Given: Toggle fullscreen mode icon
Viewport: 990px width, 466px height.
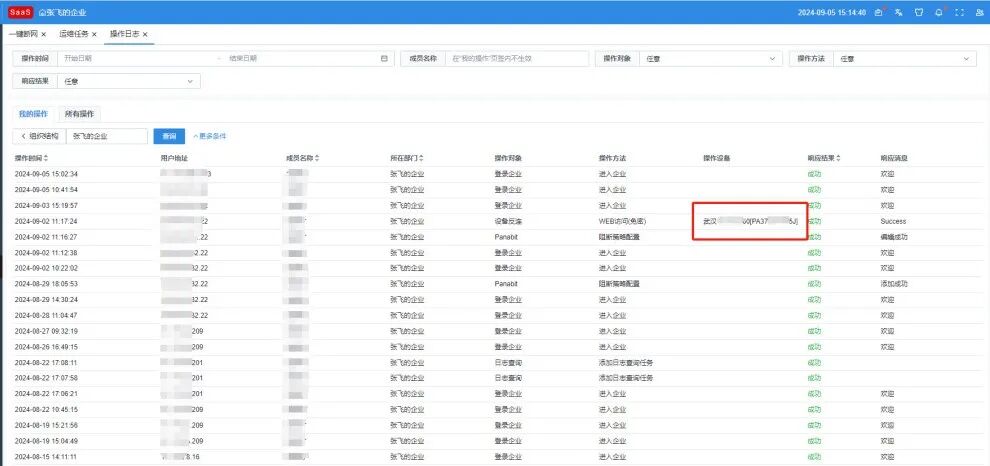Looking at the screenshot, I should [960, 13].
